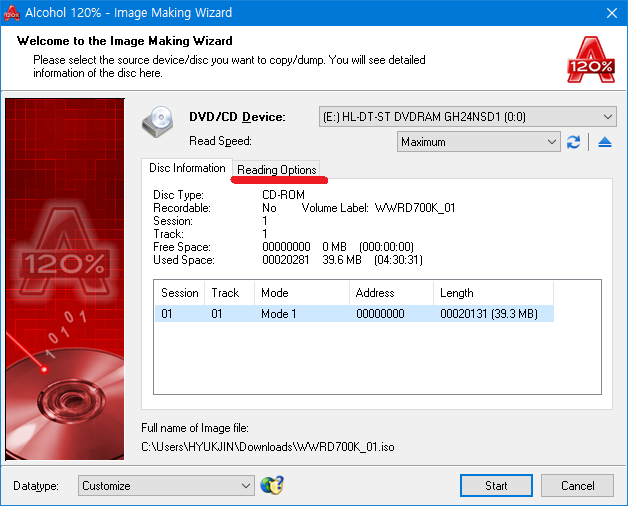628x506 pixels.
Task: Click the Volume Label value WWRD700K_01
Action: tap(415, 208)
